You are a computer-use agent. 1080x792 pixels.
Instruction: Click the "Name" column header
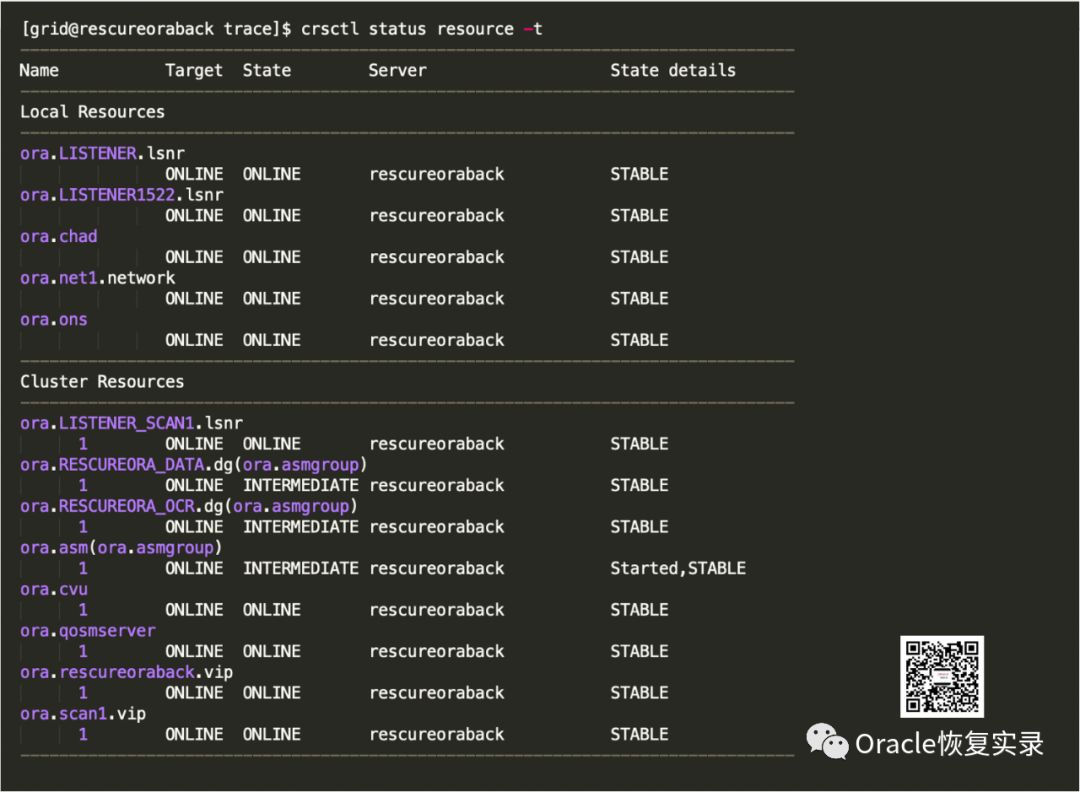point(39,70)
